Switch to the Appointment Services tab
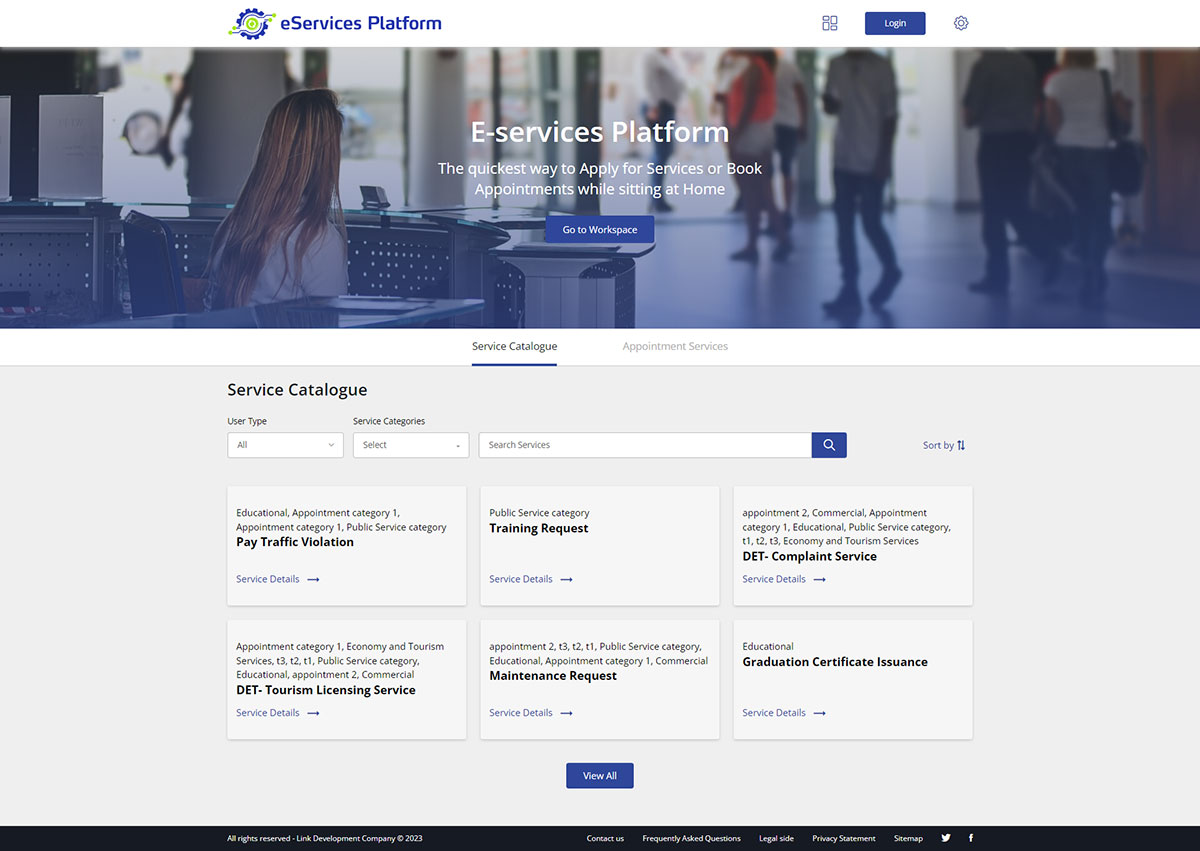Screen dimensions: 1200x851 point(675,347)
